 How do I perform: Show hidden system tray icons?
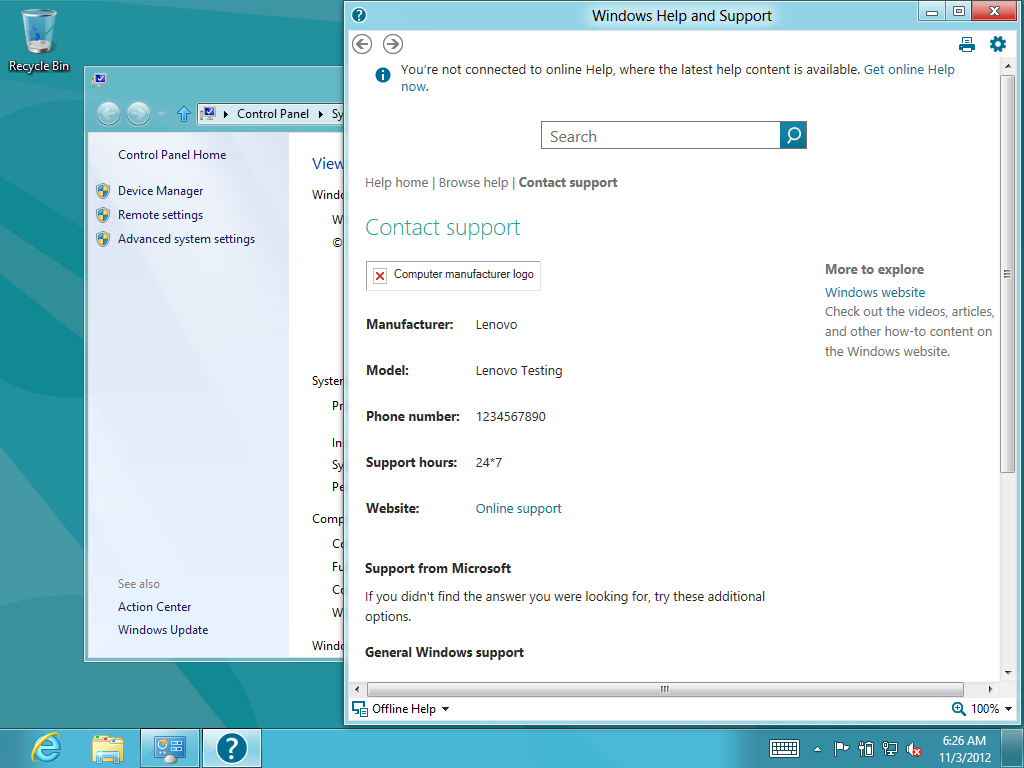817,748
